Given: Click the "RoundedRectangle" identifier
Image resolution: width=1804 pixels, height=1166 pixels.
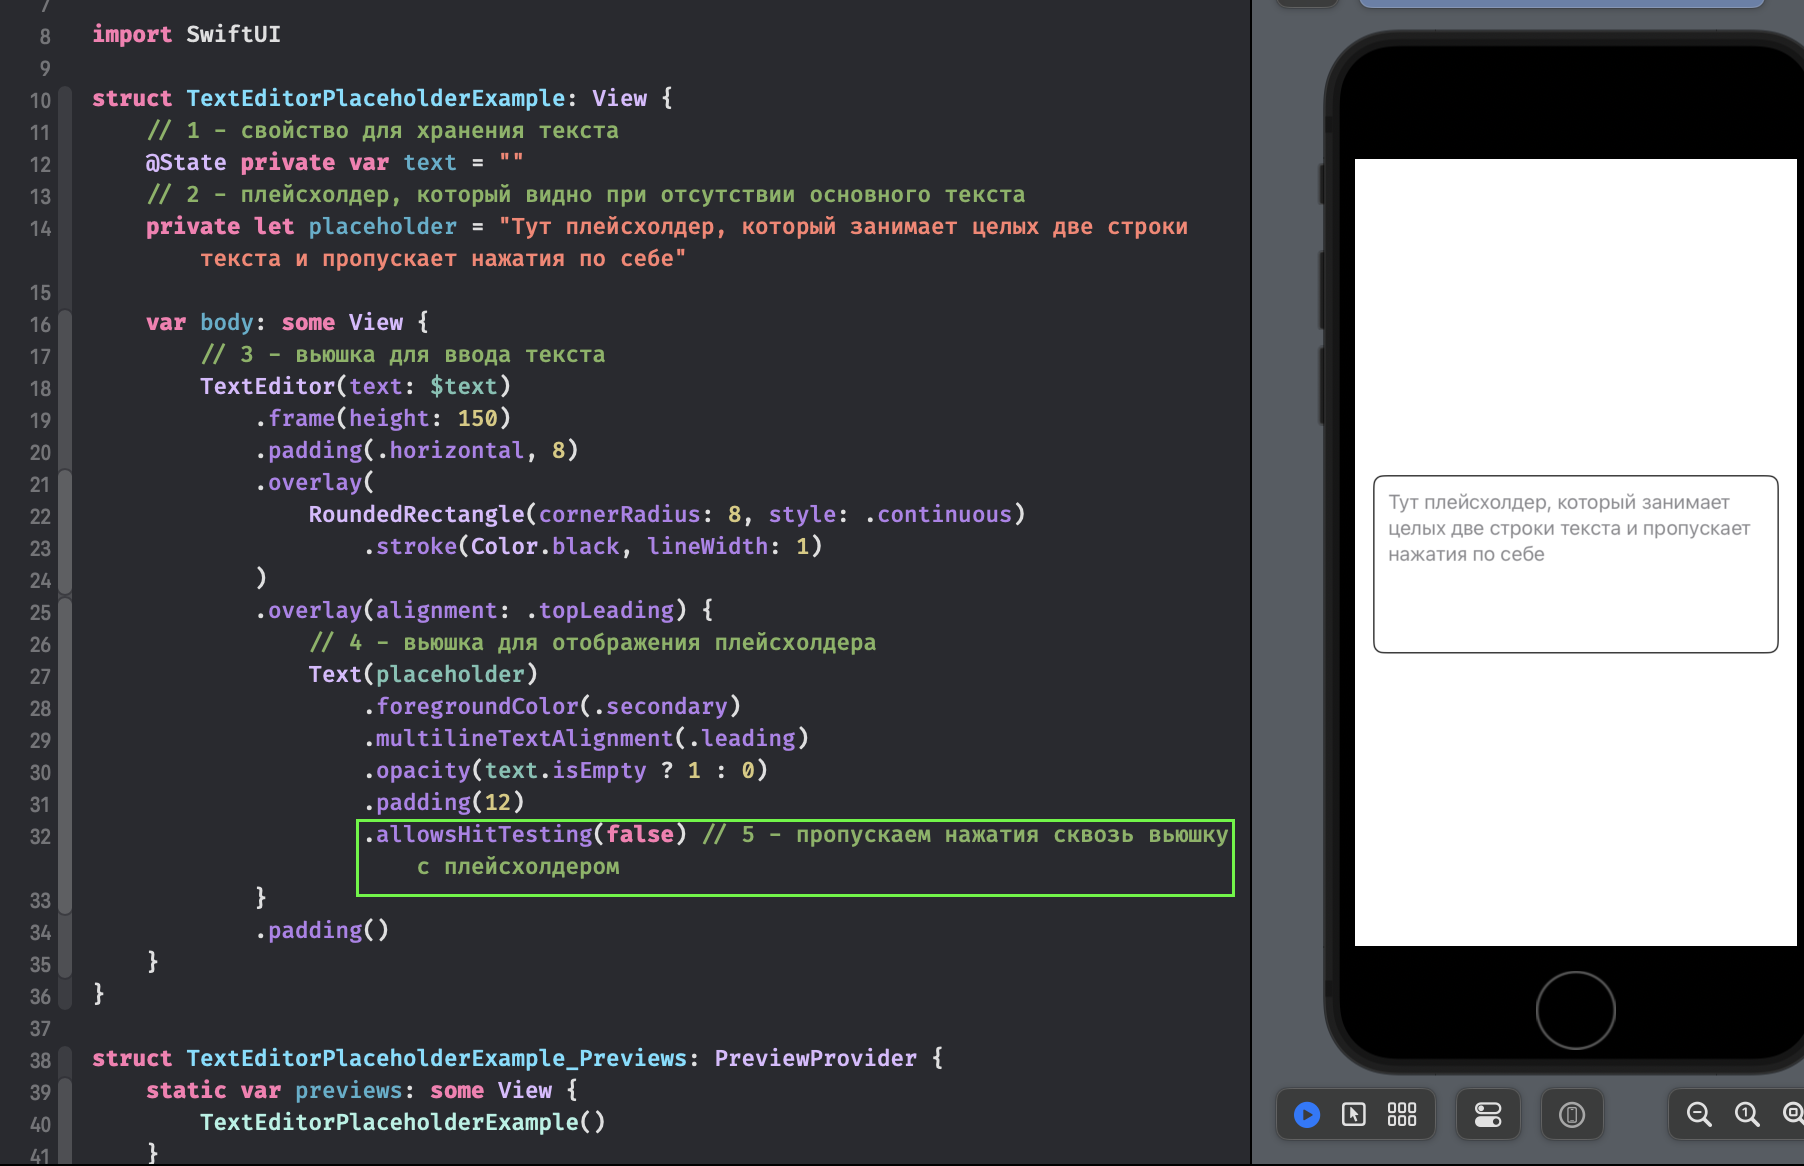Looking at the screenshot, I should (x=417, y=514).
